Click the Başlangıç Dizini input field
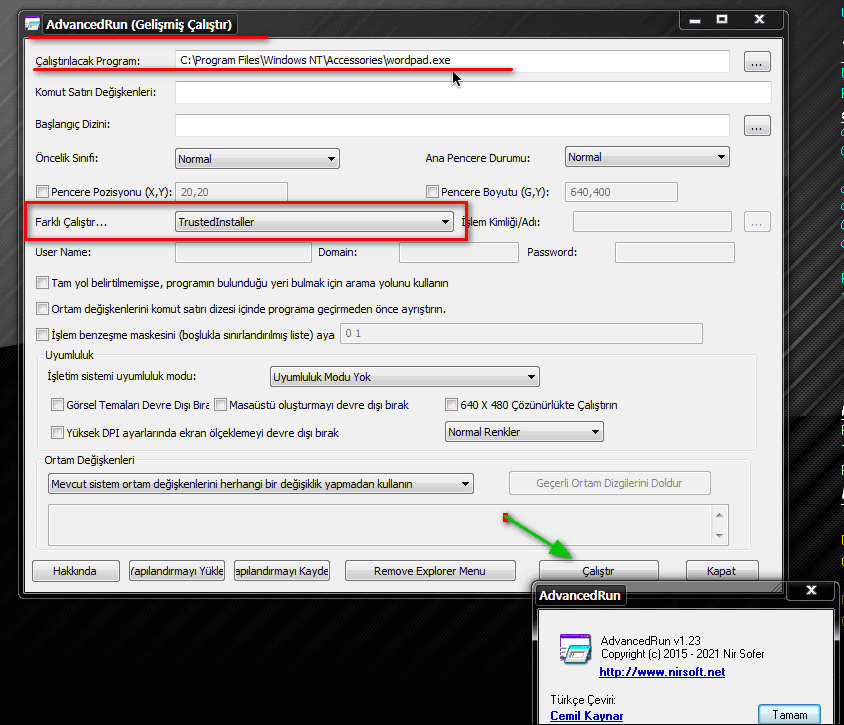Screen dimensions: 844x725 pyautogui.click(x=452, y=125)
